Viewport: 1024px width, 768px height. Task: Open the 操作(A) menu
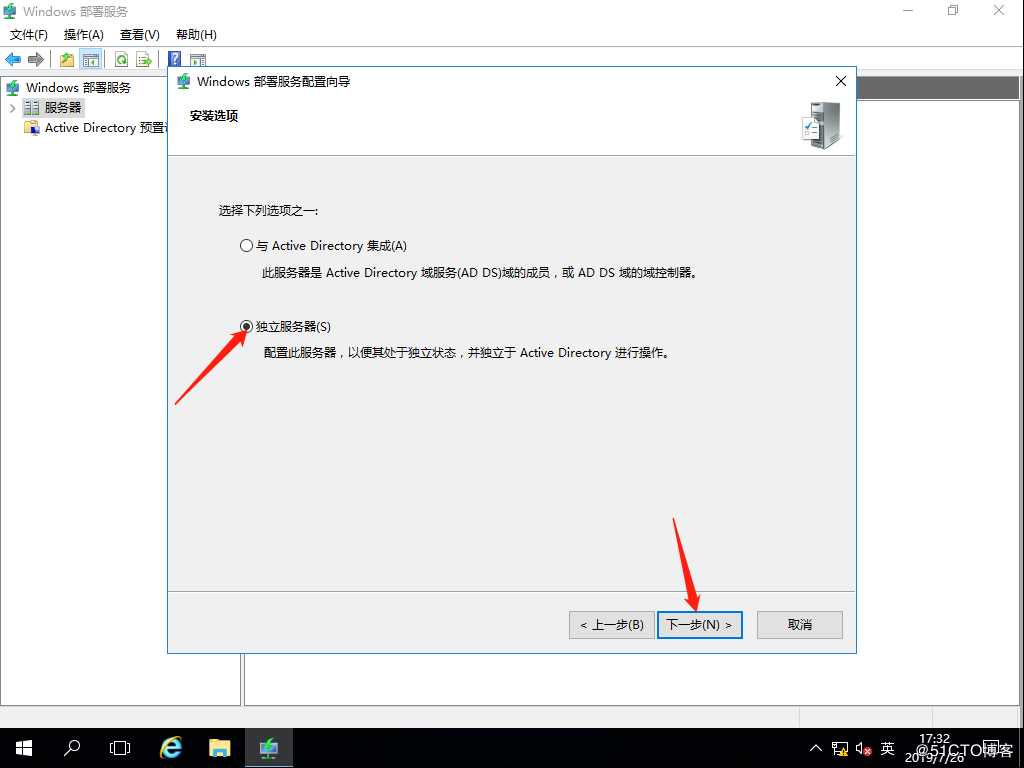coord(84,35)
